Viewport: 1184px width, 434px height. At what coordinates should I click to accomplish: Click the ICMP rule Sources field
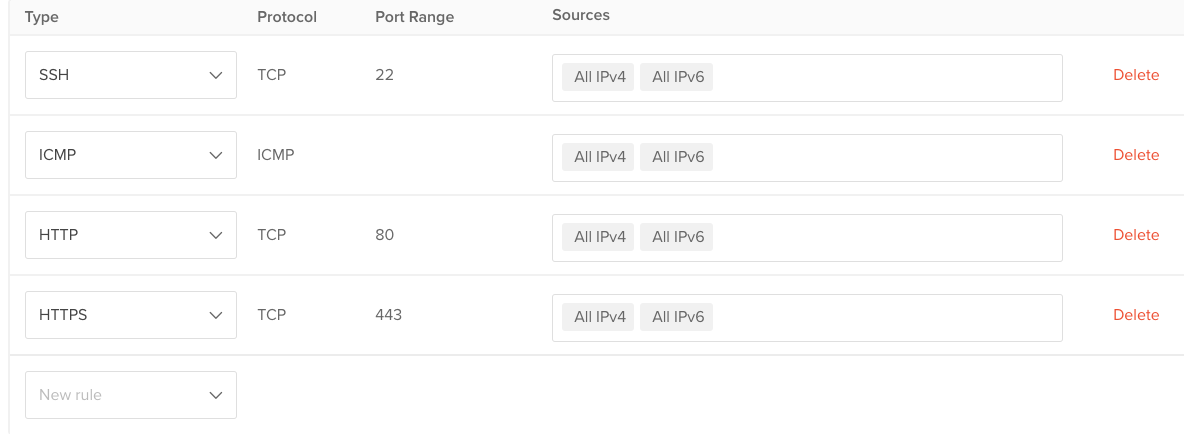click(885, 157)
